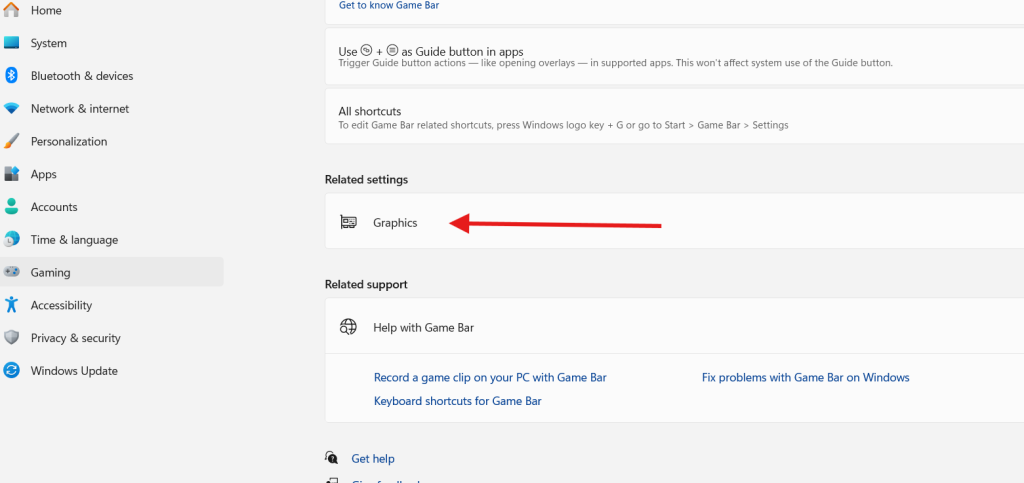Click the System monitor icon
Image resolution: width=1024 pixels, height=483 pixels.
pyautogui.click(x=12, y=43)
